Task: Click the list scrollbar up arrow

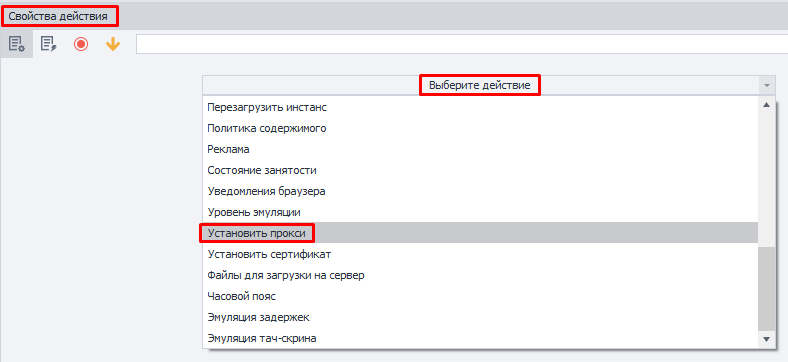Action: (x=766, y=105)
